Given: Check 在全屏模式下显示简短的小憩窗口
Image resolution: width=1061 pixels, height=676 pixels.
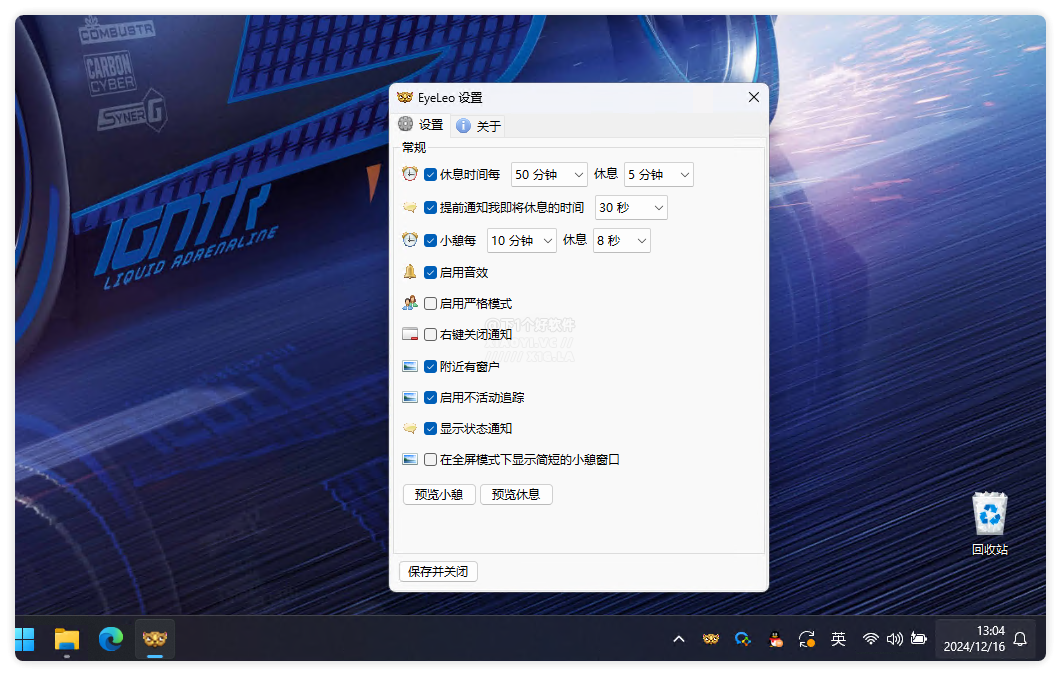Looking at the screenshot, I should point(430,460).
